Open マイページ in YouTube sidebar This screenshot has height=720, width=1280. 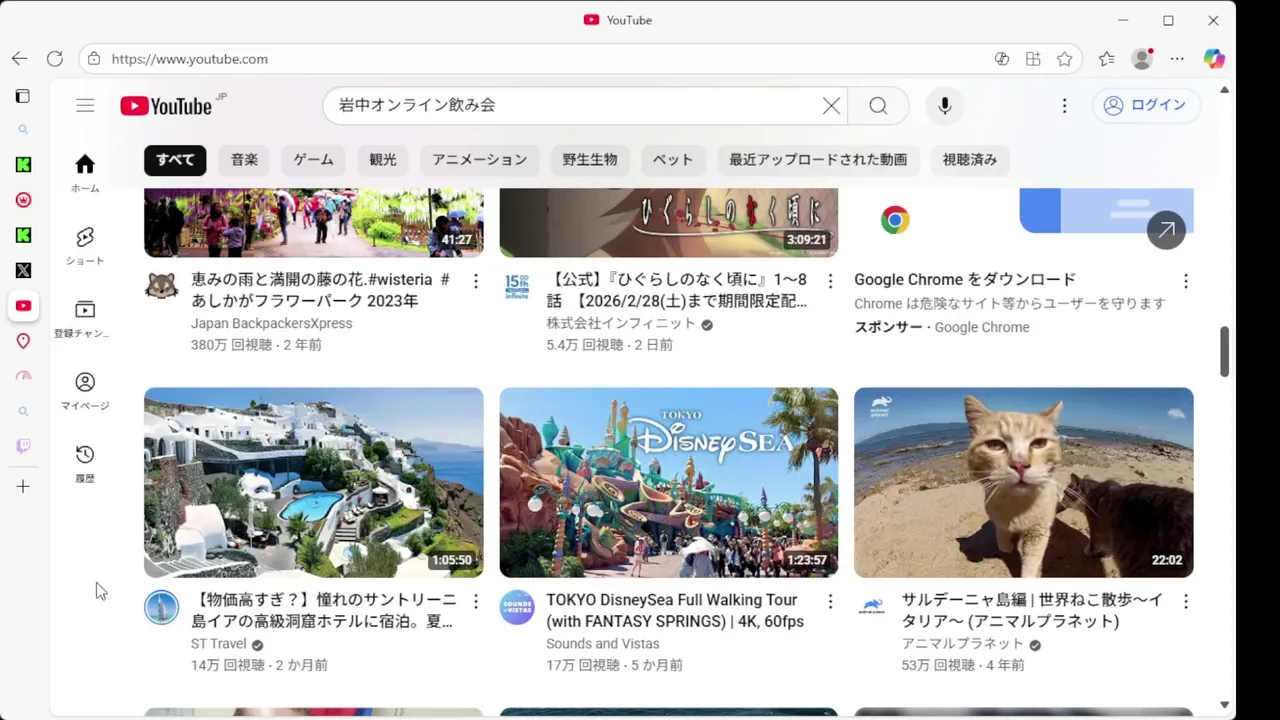tap(85, 391)
